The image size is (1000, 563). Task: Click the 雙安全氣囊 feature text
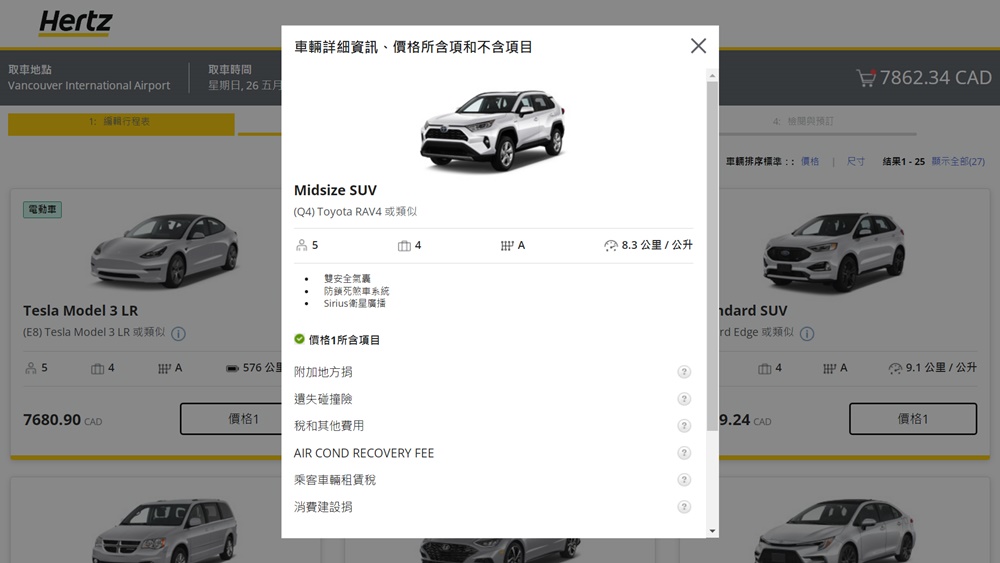tap(347, 279)
